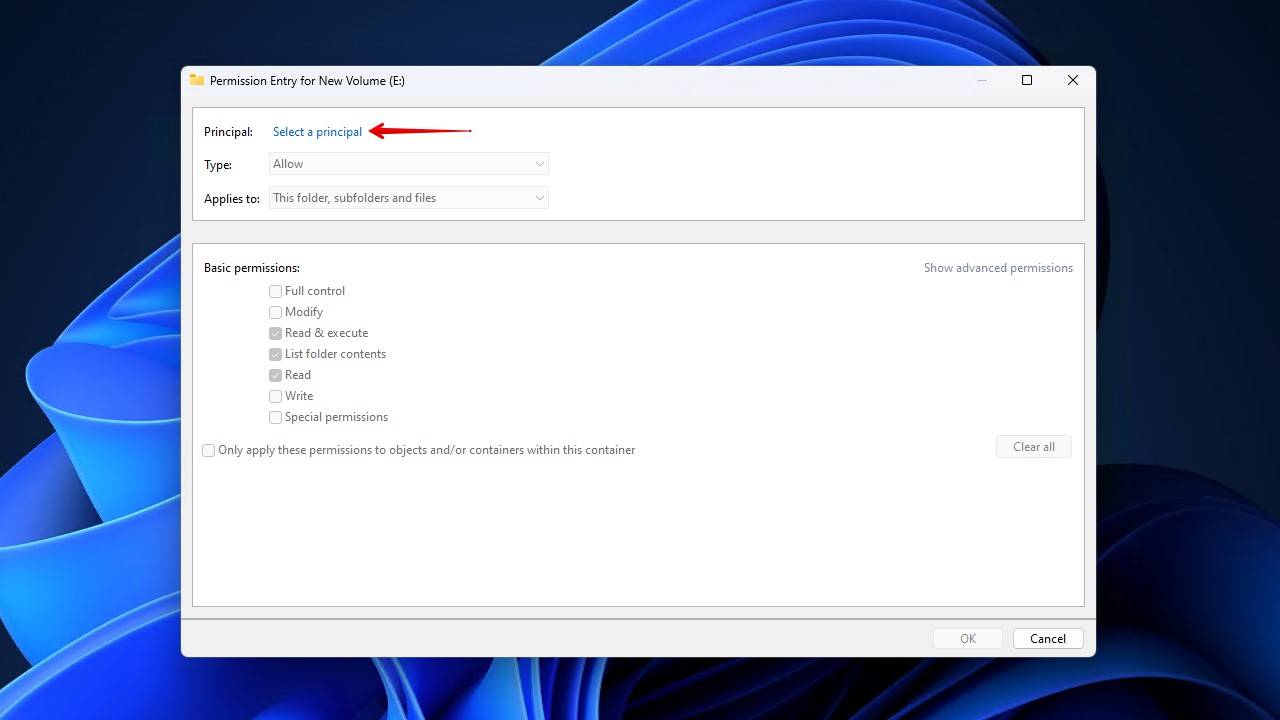Maximize the Permission Entry window
The width and height of the screenshot is (1280, 720).
point(1026,80)
